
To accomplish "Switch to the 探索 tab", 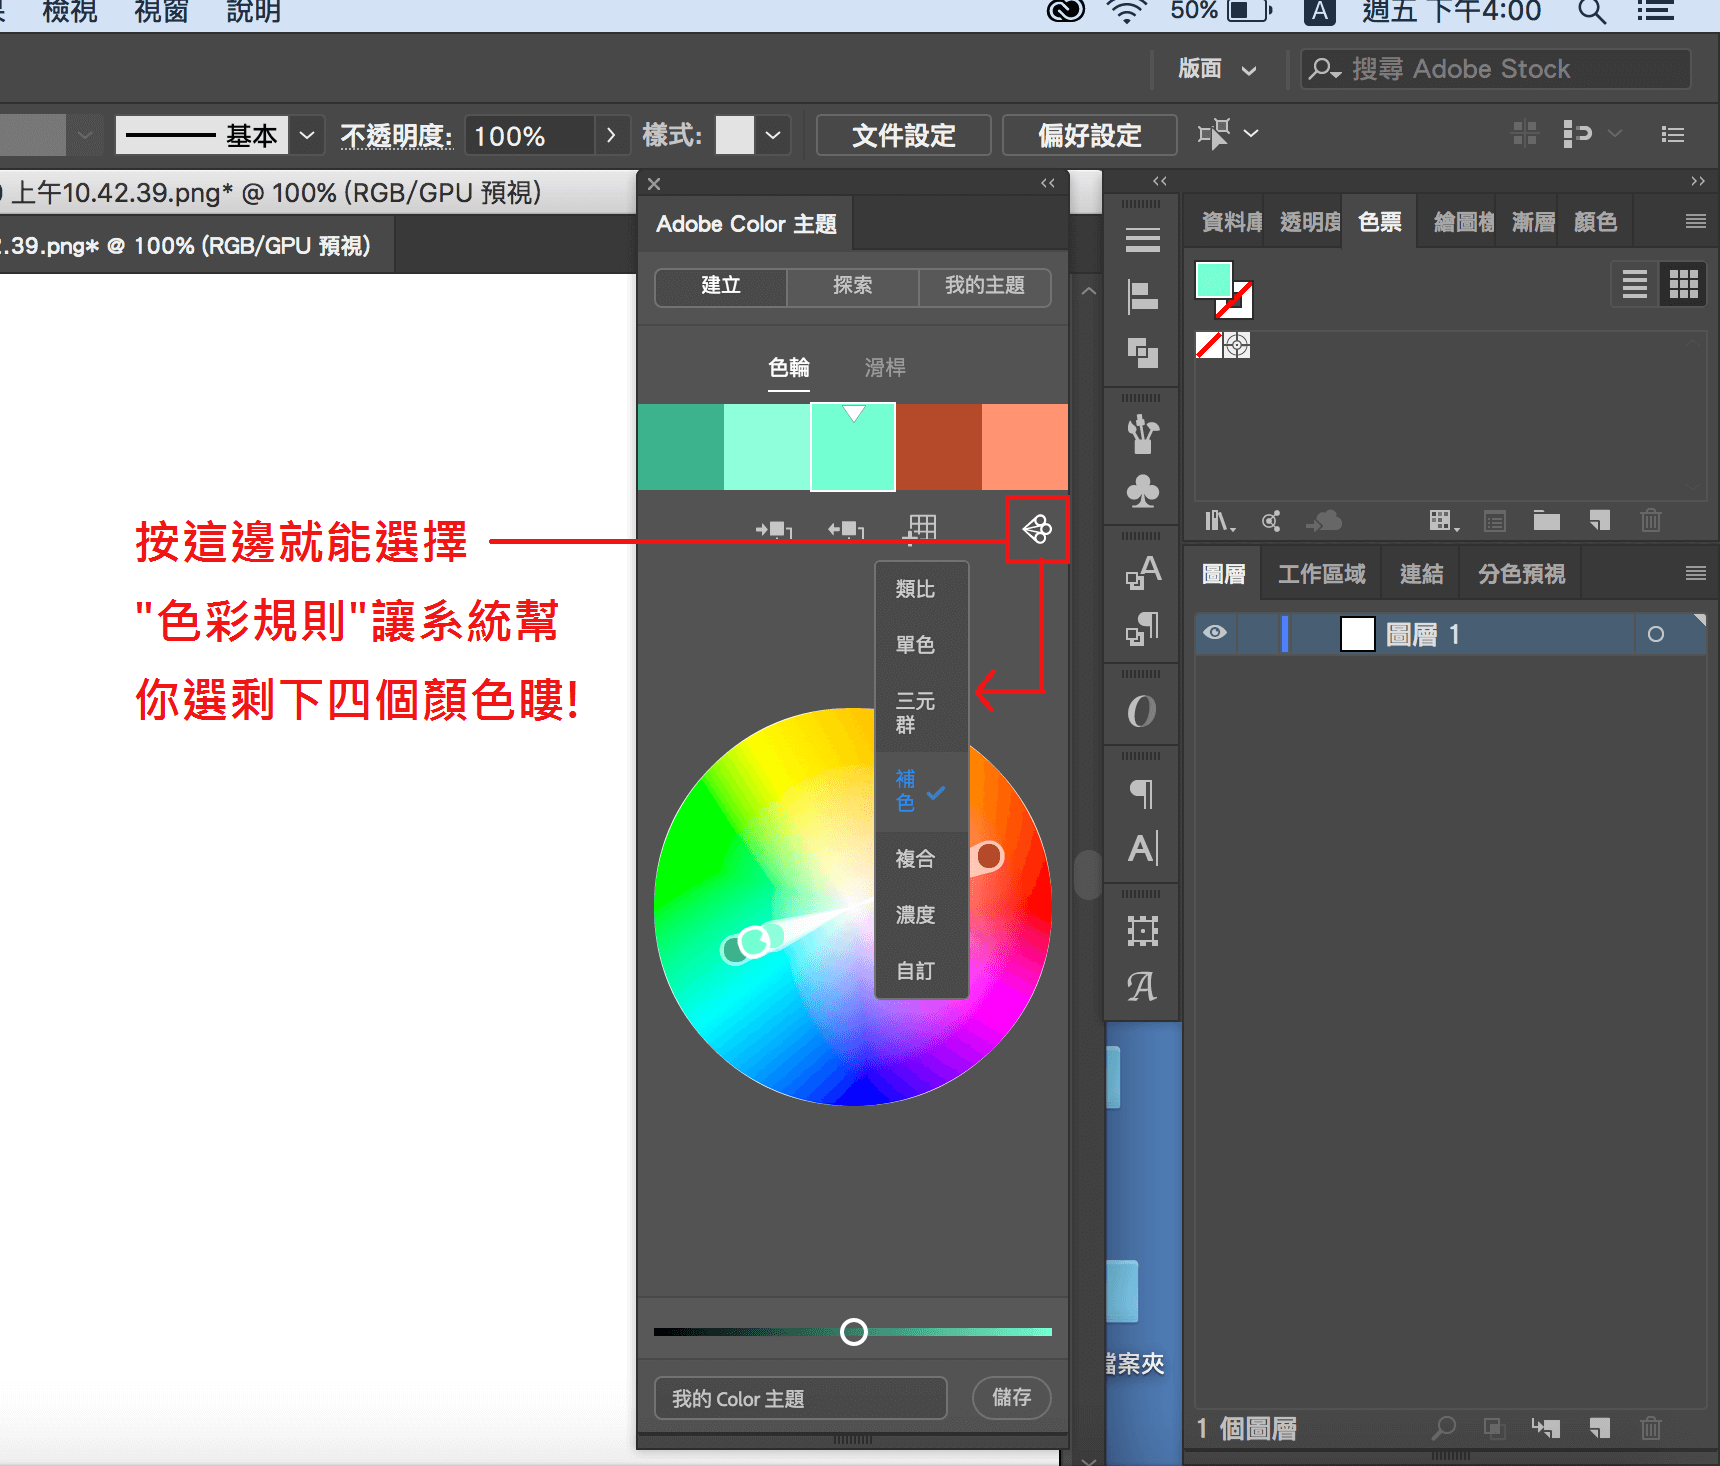I will pos(852,286).
